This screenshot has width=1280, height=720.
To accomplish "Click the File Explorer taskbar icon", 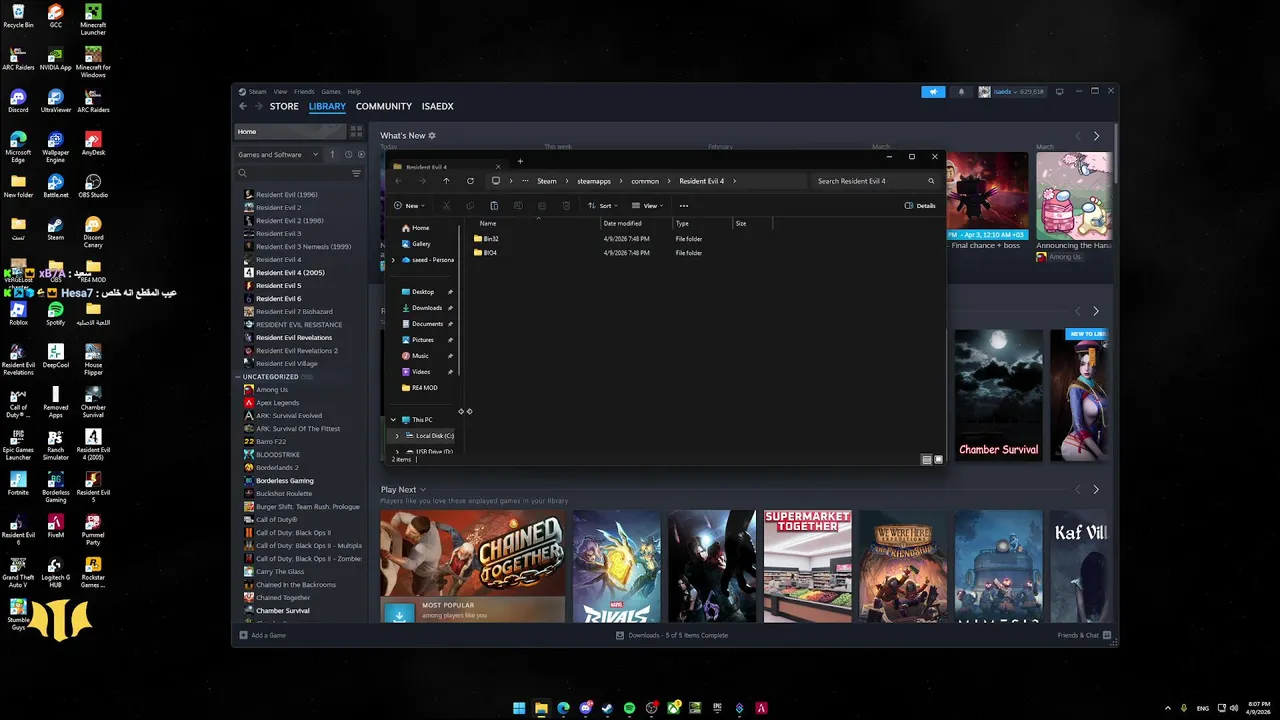I will pyautogui.click(x=541, y=708).
